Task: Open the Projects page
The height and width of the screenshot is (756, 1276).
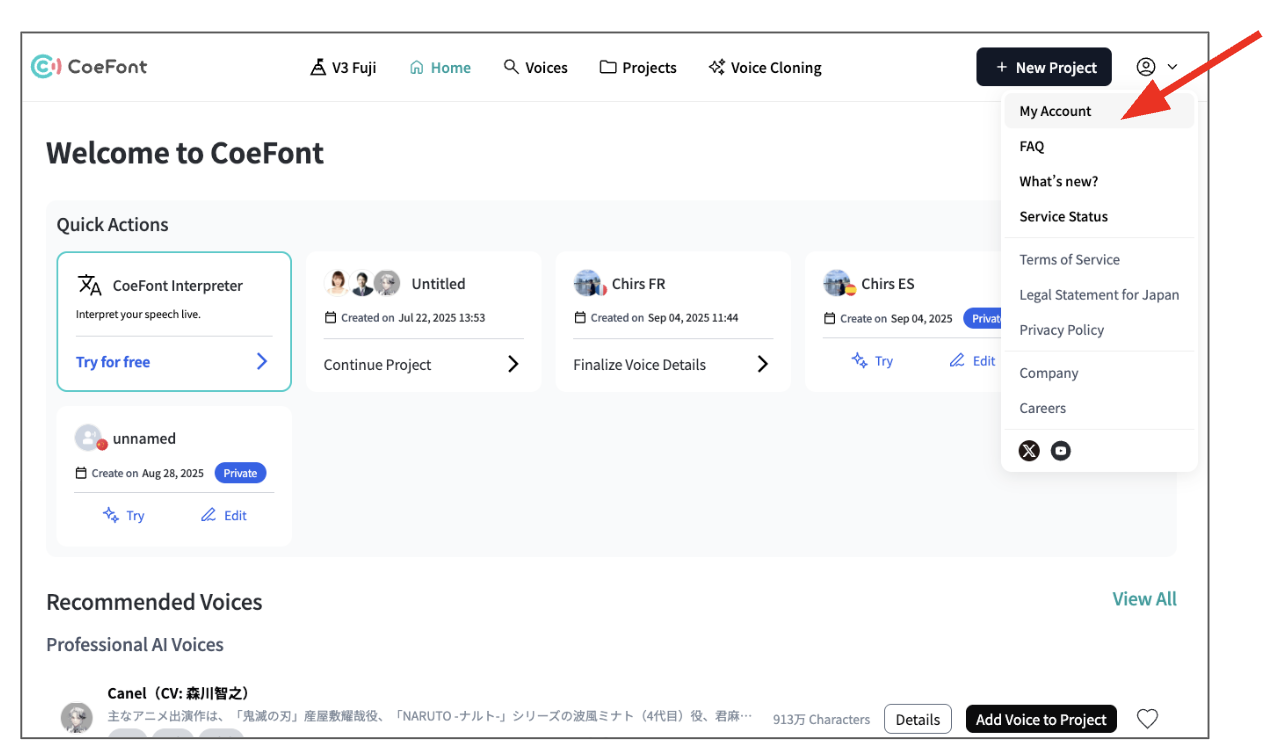Action: 638,68
